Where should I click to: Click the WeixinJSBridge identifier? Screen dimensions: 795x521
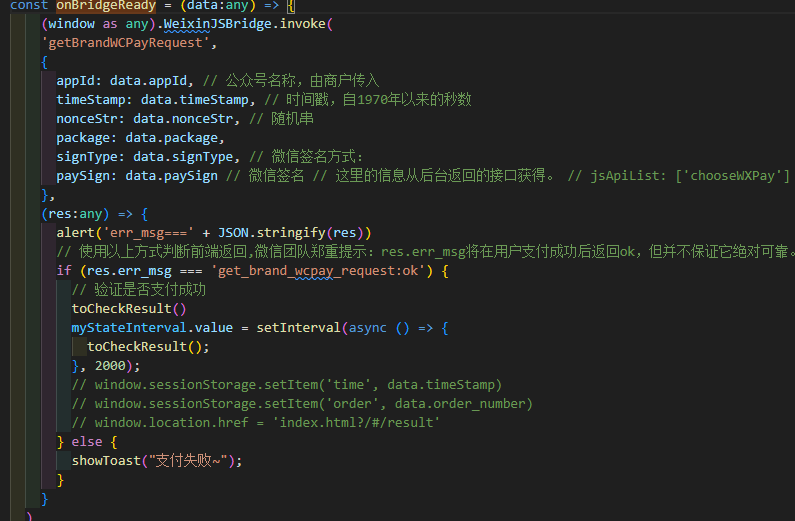point(217,24)
